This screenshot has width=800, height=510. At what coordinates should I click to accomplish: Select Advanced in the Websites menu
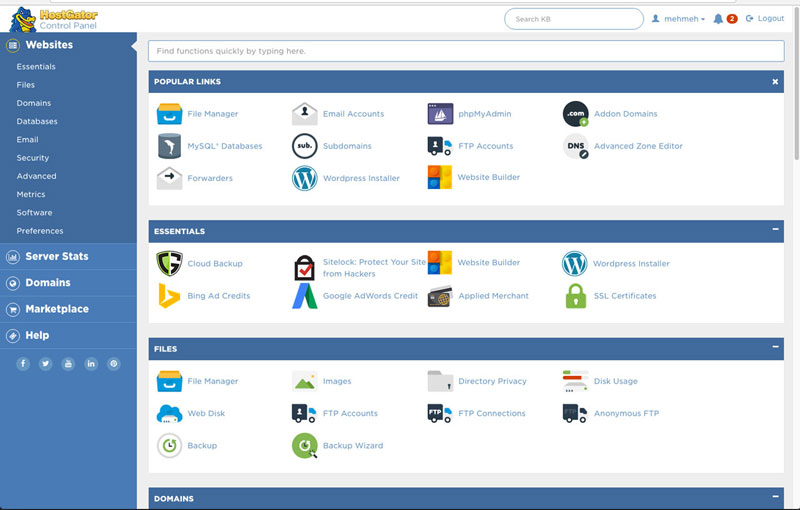click(36, 176)
